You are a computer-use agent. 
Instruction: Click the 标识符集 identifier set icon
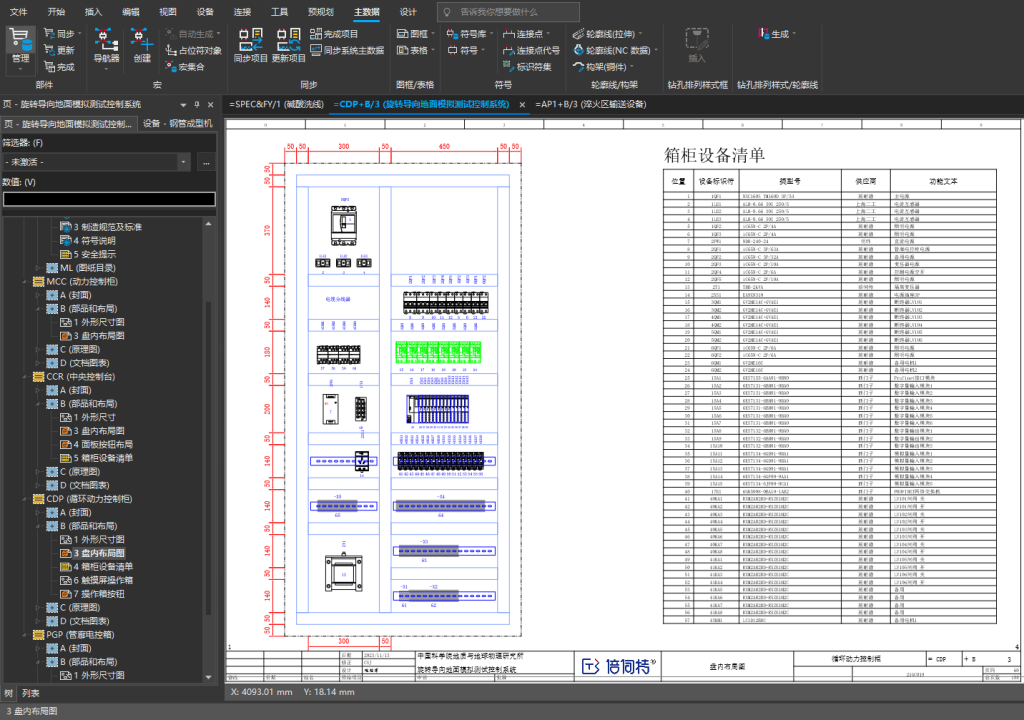point(509,66)
